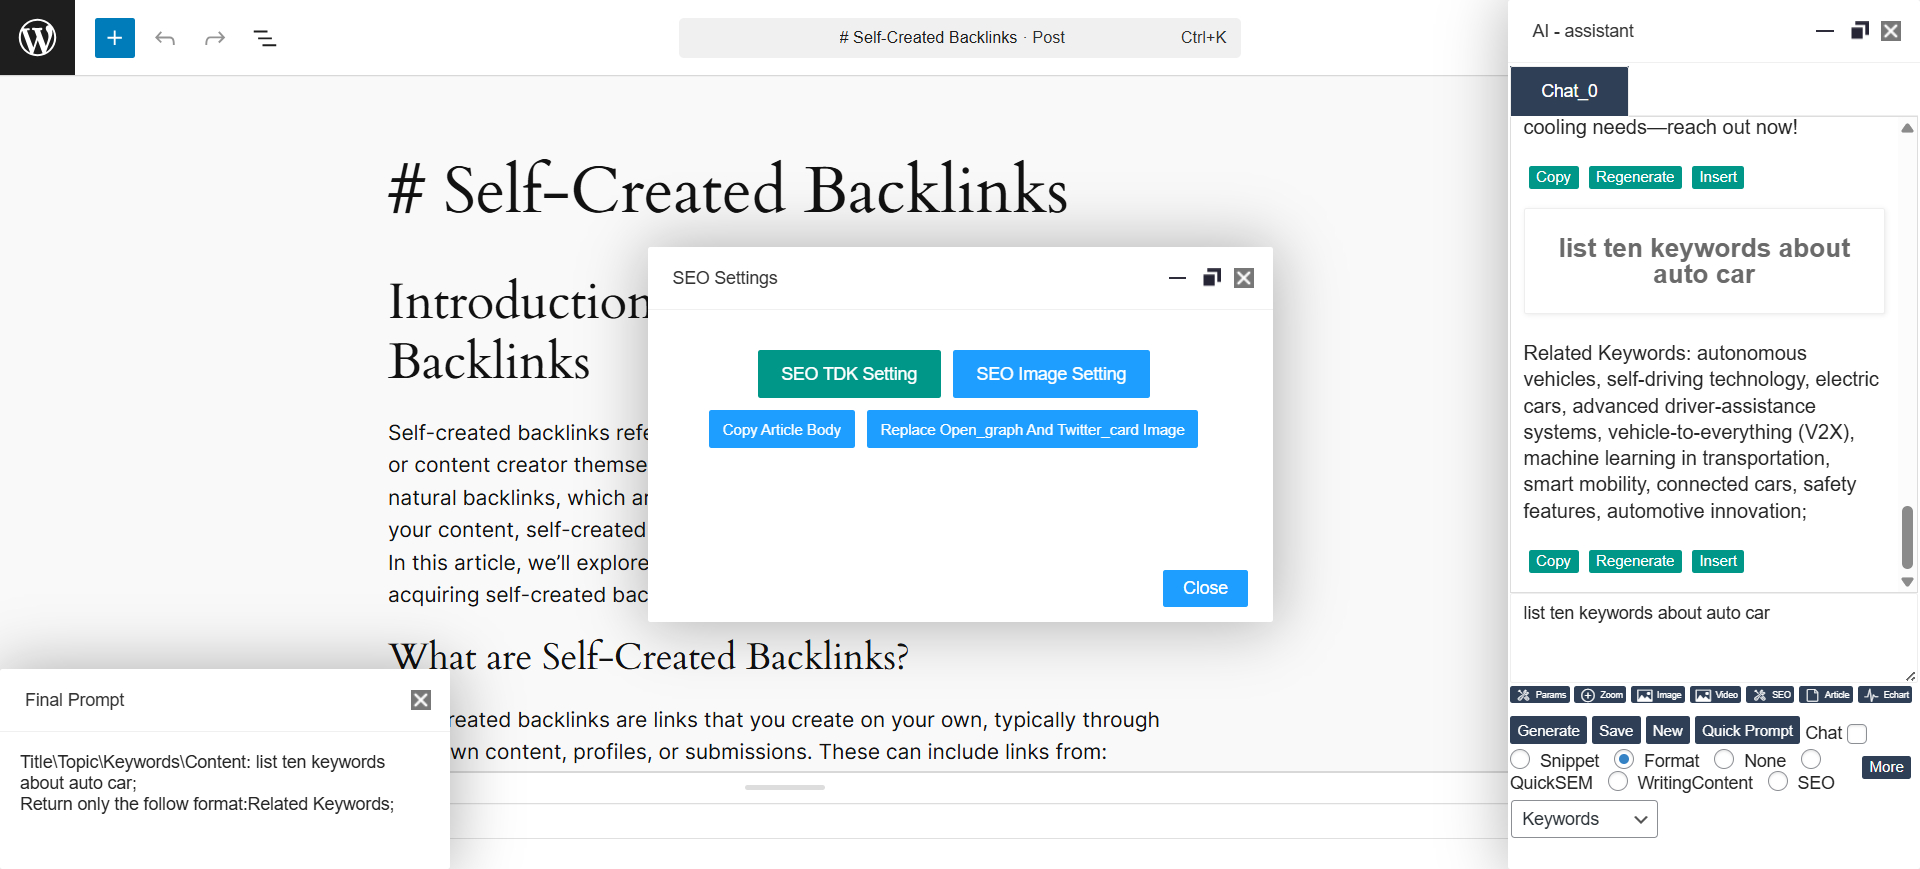Expand the Keywords dropdown
This screenshot has height=869, width=1920.
point(1584,819)
